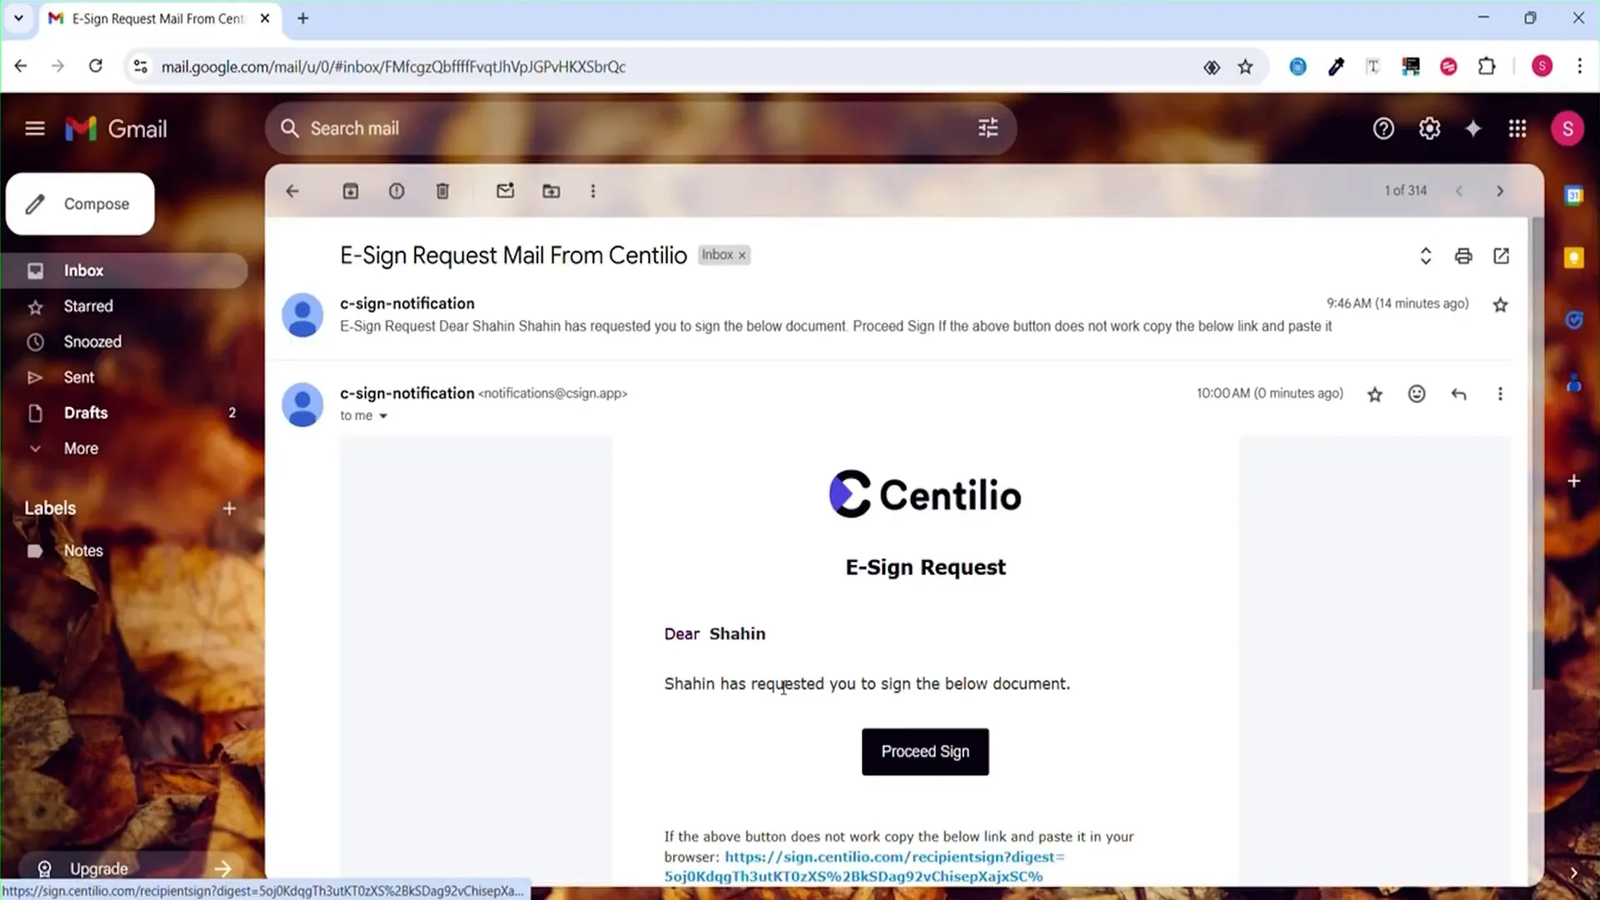The width and height of the screenshot is (1600, 900).
Task: Click the side panel toggle arrow at bottom right
Action: tap(1573, 872)
